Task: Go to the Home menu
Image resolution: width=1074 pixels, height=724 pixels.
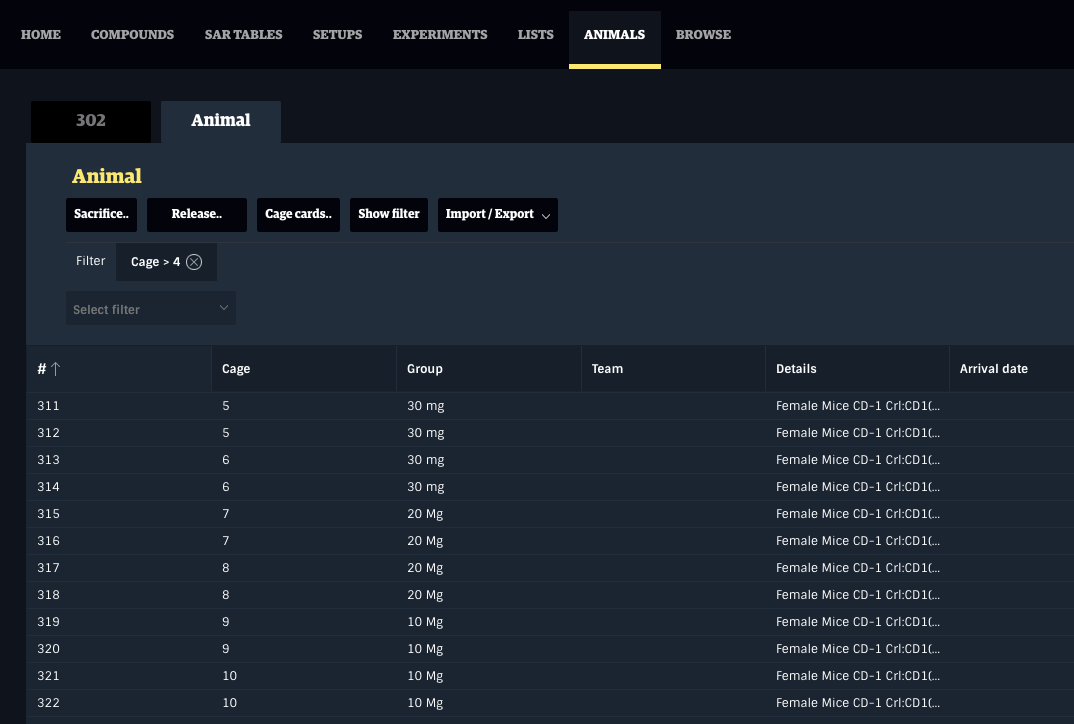Action: click(x=41, y=35)
